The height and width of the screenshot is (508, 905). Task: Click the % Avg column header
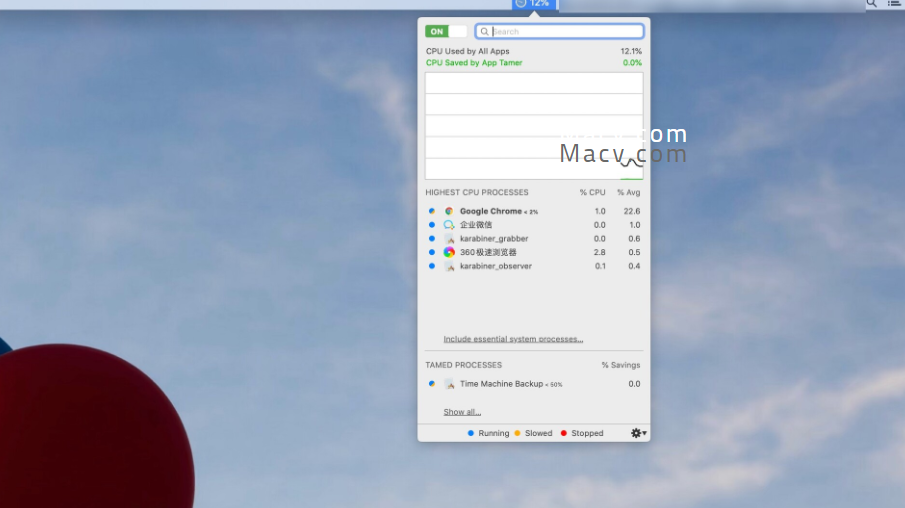pos(629,192)
